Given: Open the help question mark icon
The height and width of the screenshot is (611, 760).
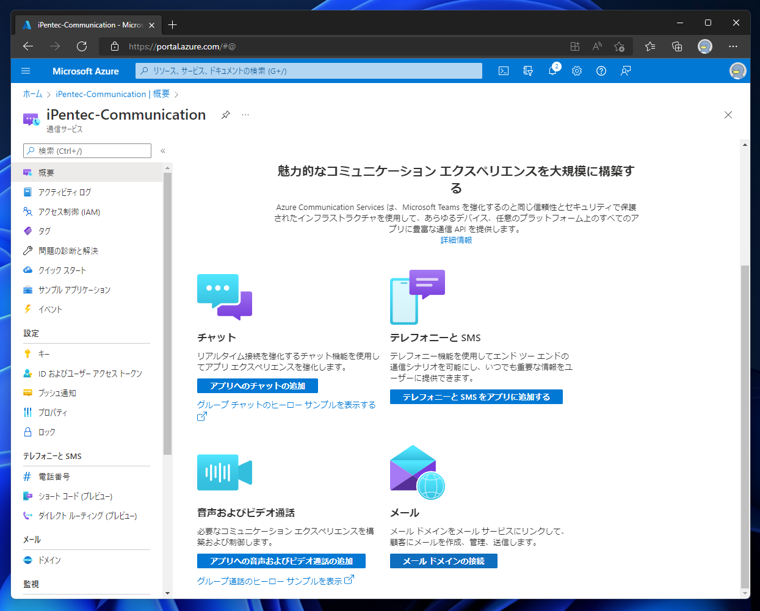Looking at the screenshot, I should pyautogui.click(x=601, y=71).
